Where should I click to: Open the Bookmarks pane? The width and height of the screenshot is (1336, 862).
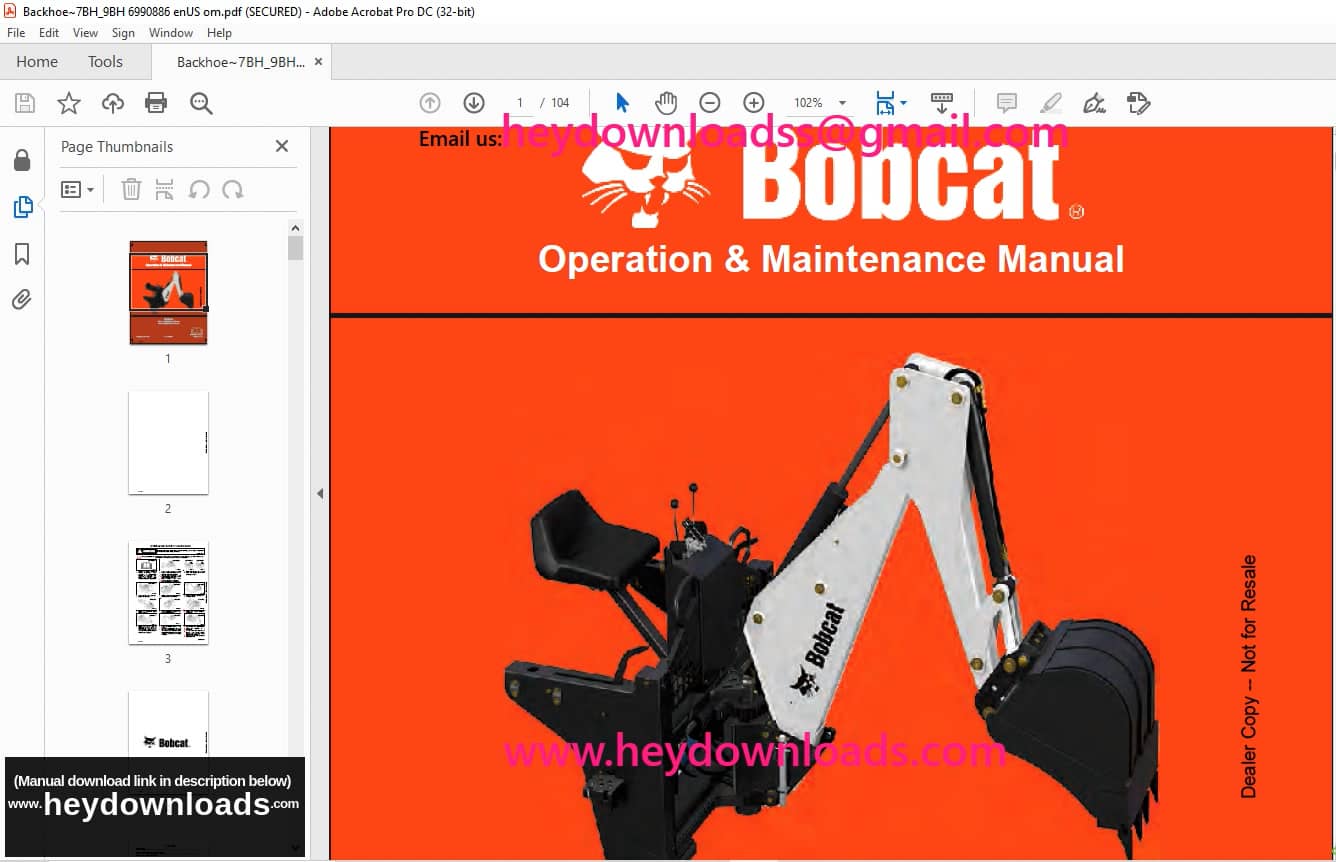pos(22,254)
